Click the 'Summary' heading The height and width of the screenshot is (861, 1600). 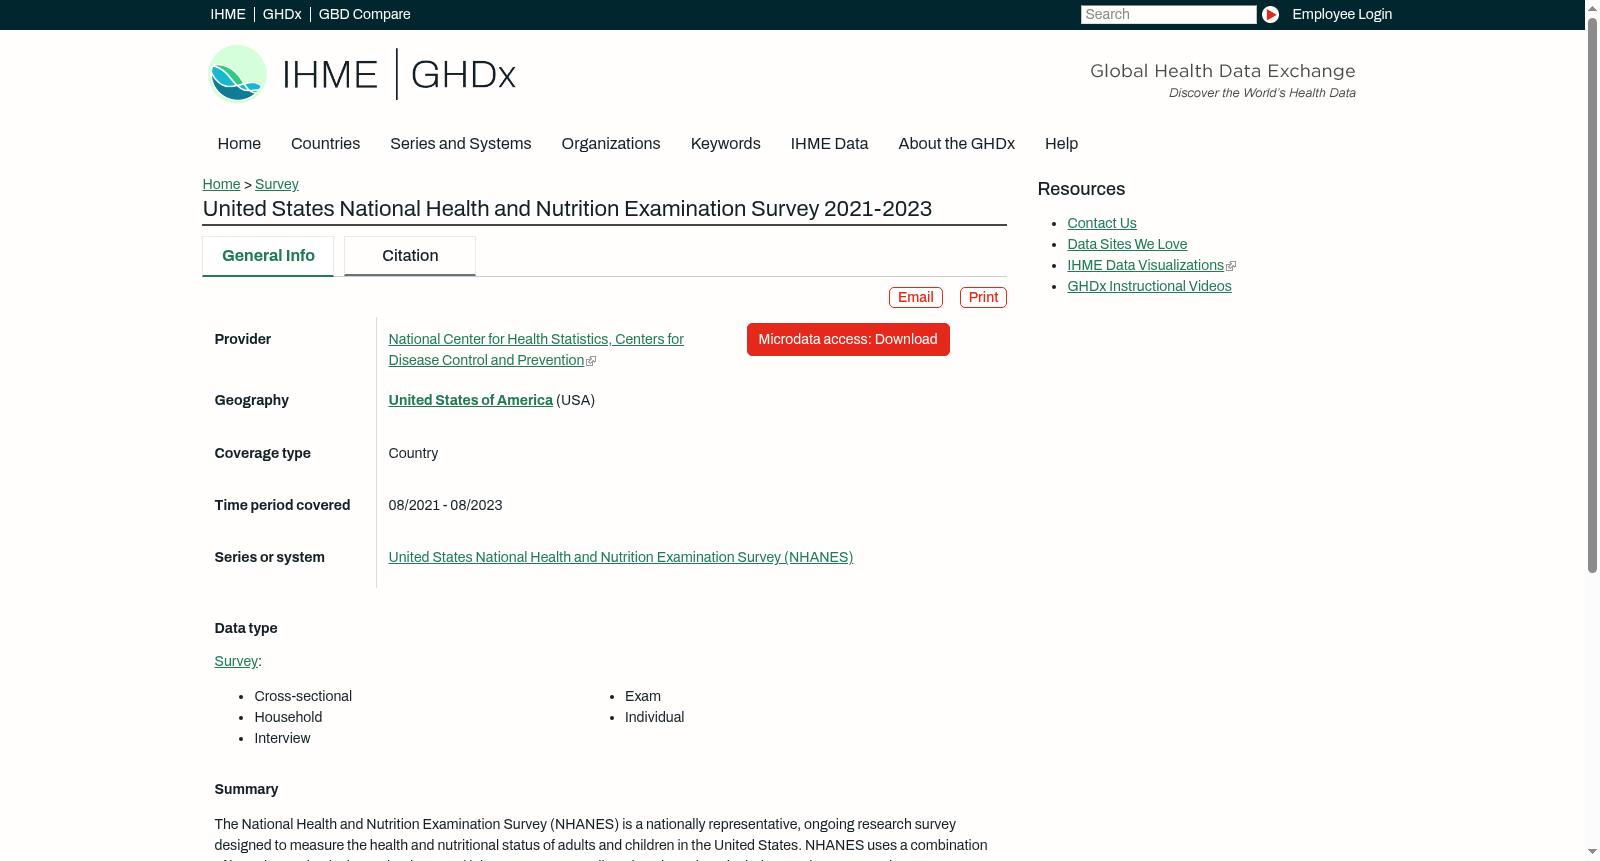(246, 789)
